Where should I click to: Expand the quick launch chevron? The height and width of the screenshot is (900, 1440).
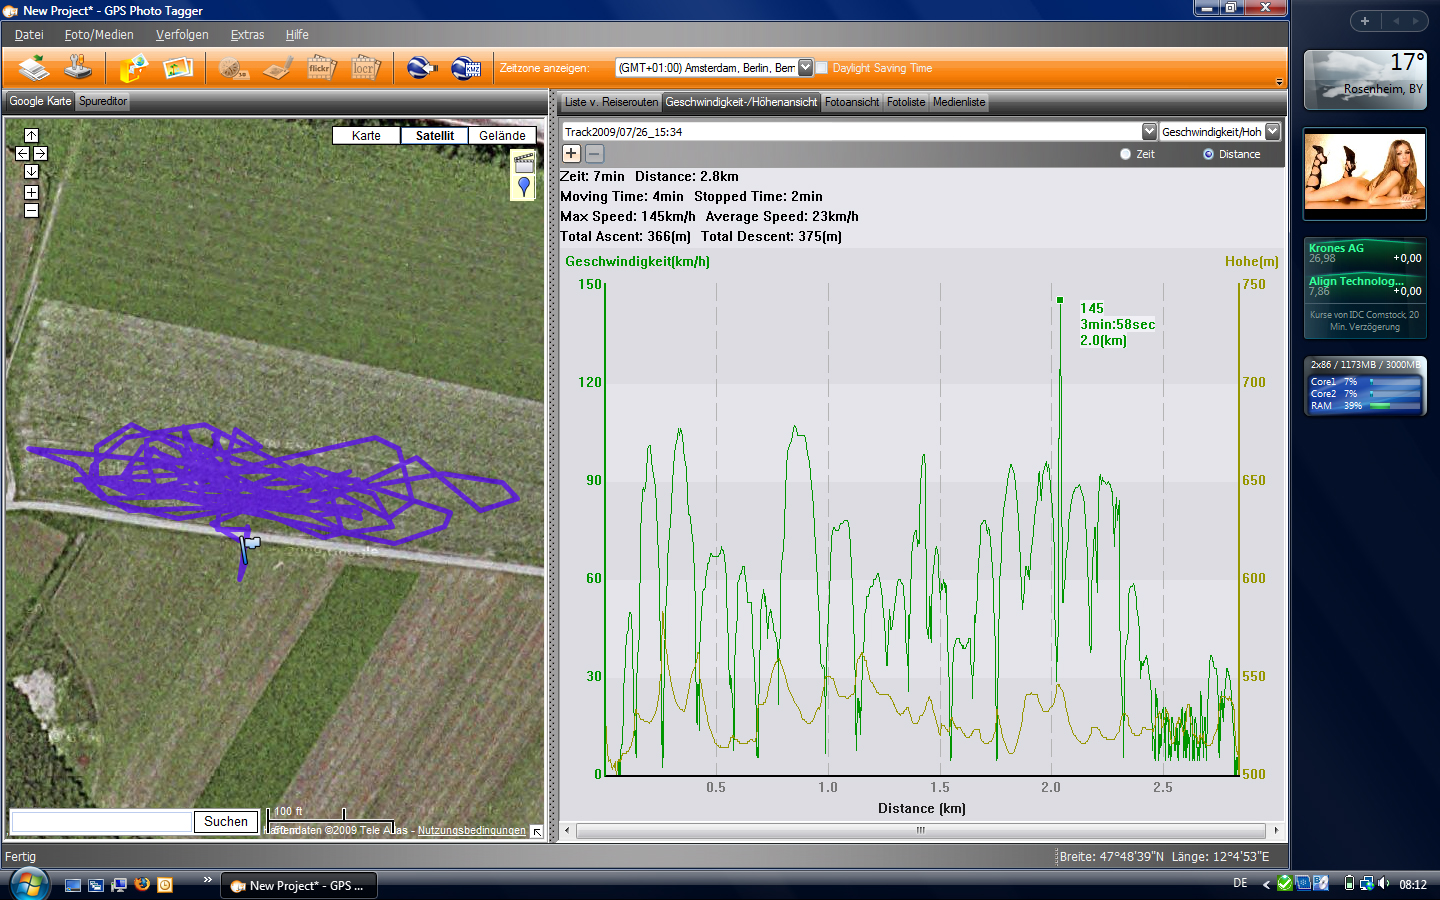pos(208,879)
